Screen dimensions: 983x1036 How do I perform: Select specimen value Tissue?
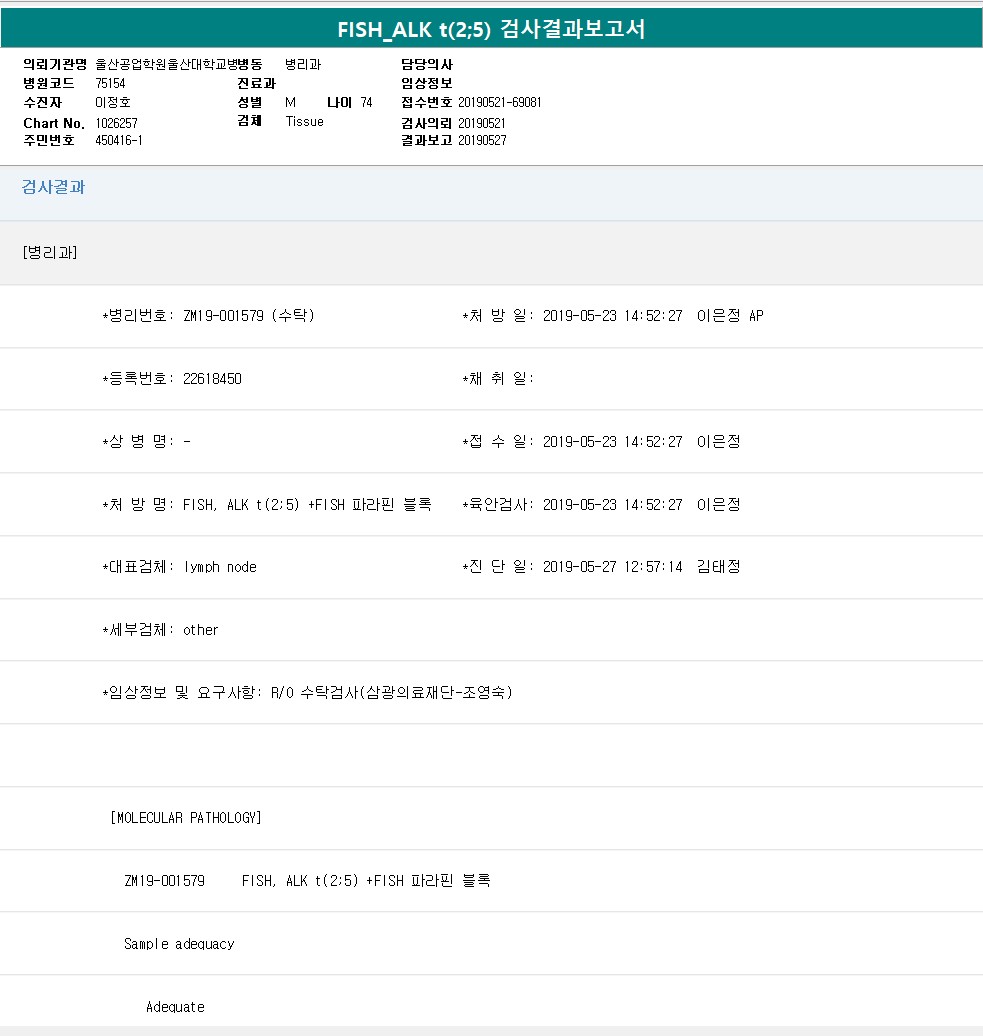(x=305, y=122)
